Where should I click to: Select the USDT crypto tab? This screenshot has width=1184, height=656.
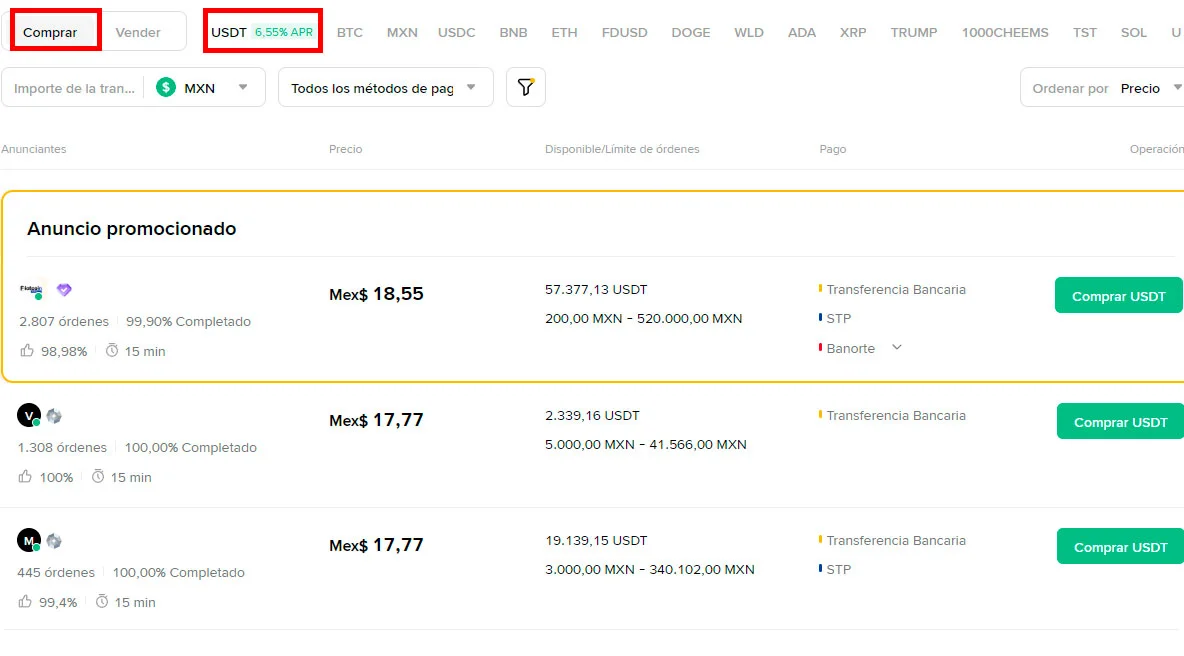[229, 32]
